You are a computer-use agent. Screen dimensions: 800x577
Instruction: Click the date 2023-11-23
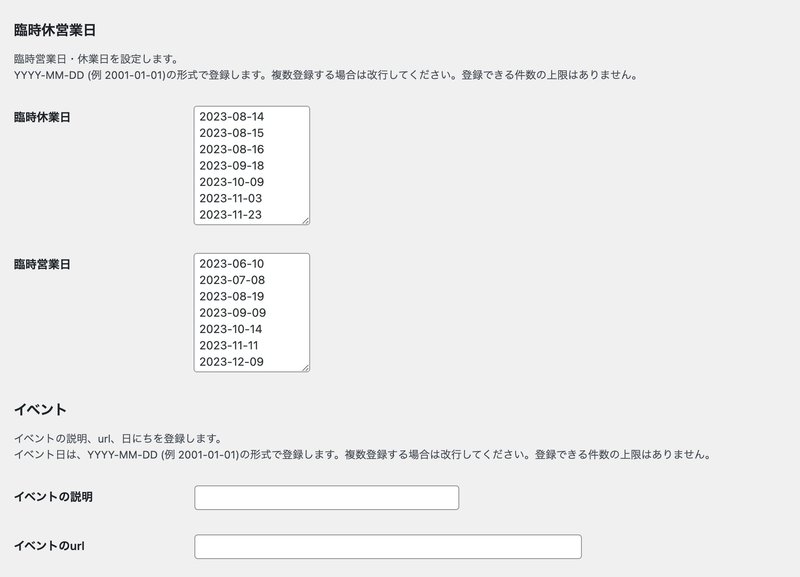(231, 214)
